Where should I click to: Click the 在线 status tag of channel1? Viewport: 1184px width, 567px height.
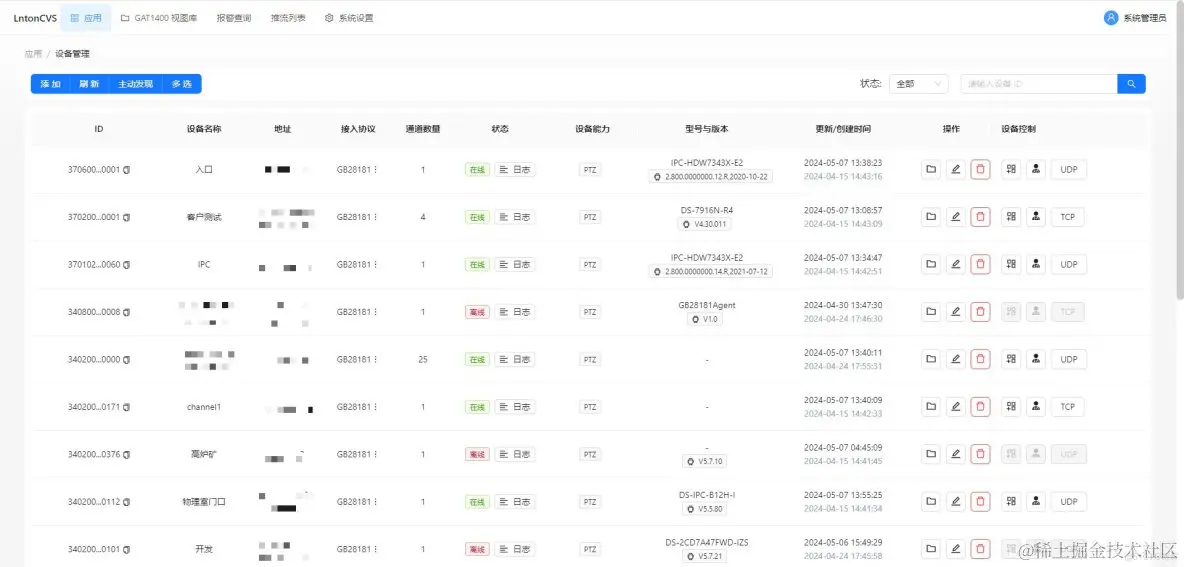click(476, 407)
